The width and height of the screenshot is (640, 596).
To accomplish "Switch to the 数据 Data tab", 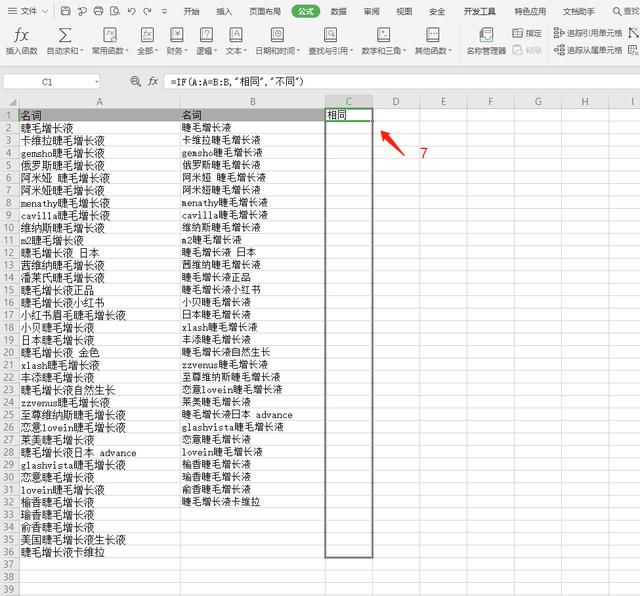I will (338, 11).
